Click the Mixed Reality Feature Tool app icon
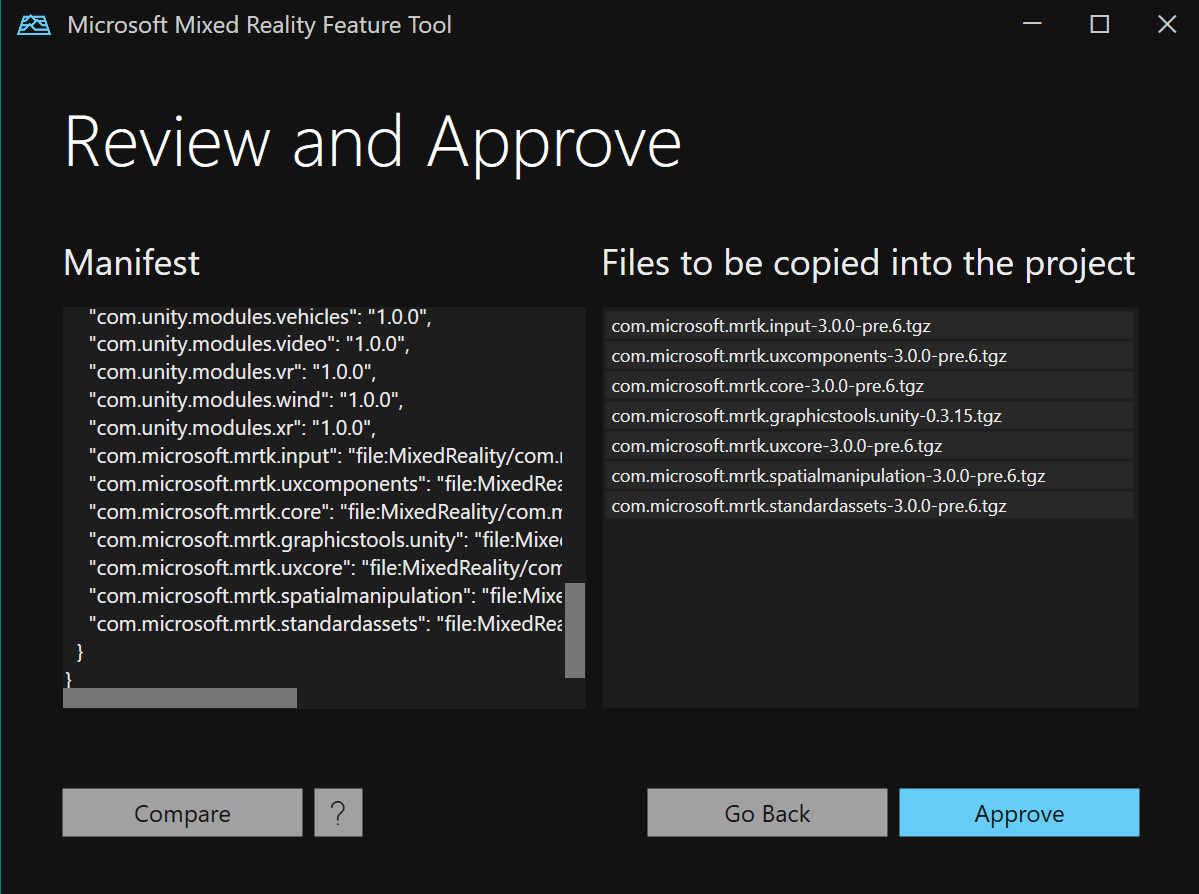Viewport: 1199px width, 894px height. click(34, 25)
